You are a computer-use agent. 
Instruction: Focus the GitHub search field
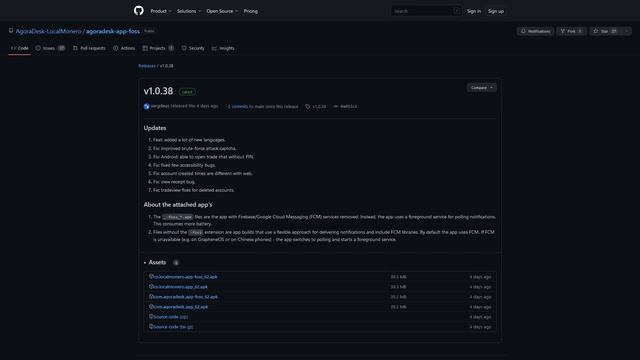[426, 11]
